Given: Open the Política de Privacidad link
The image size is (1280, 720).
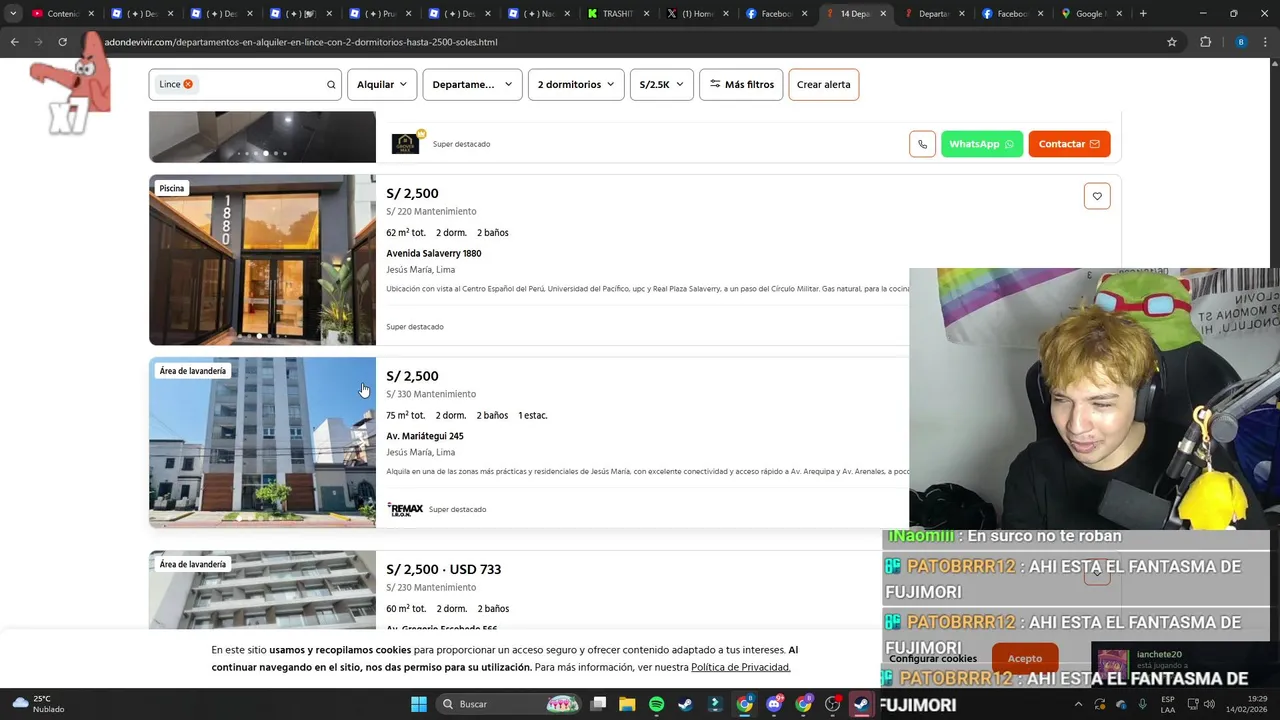Looking at the screenshot, I should click(740, 667).
